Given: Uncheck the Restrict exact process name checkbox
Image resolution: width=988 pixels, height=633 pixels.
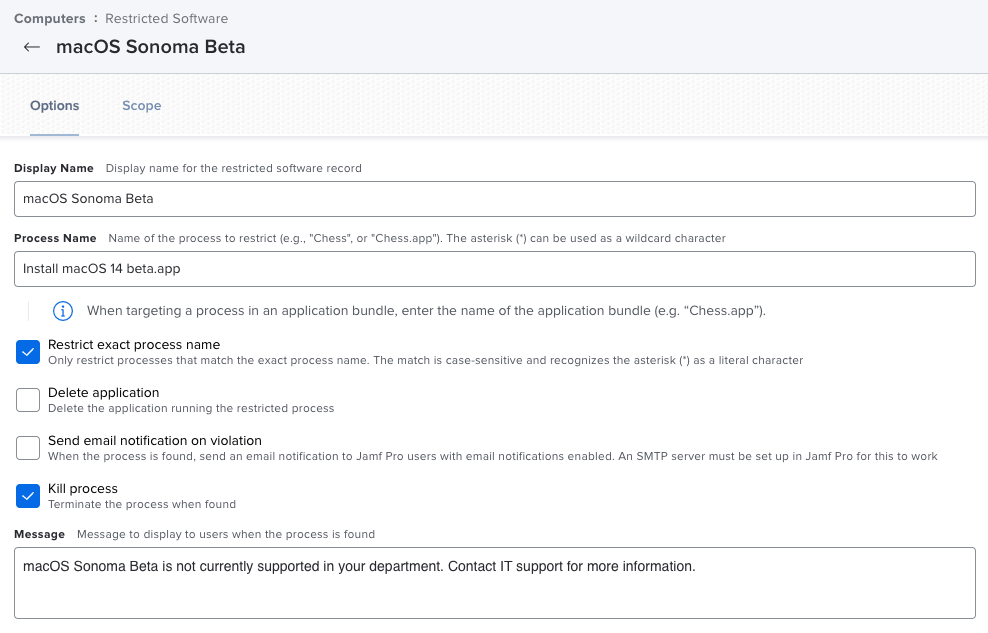Looking at the screenshot, I should click(x=28, y=352).
